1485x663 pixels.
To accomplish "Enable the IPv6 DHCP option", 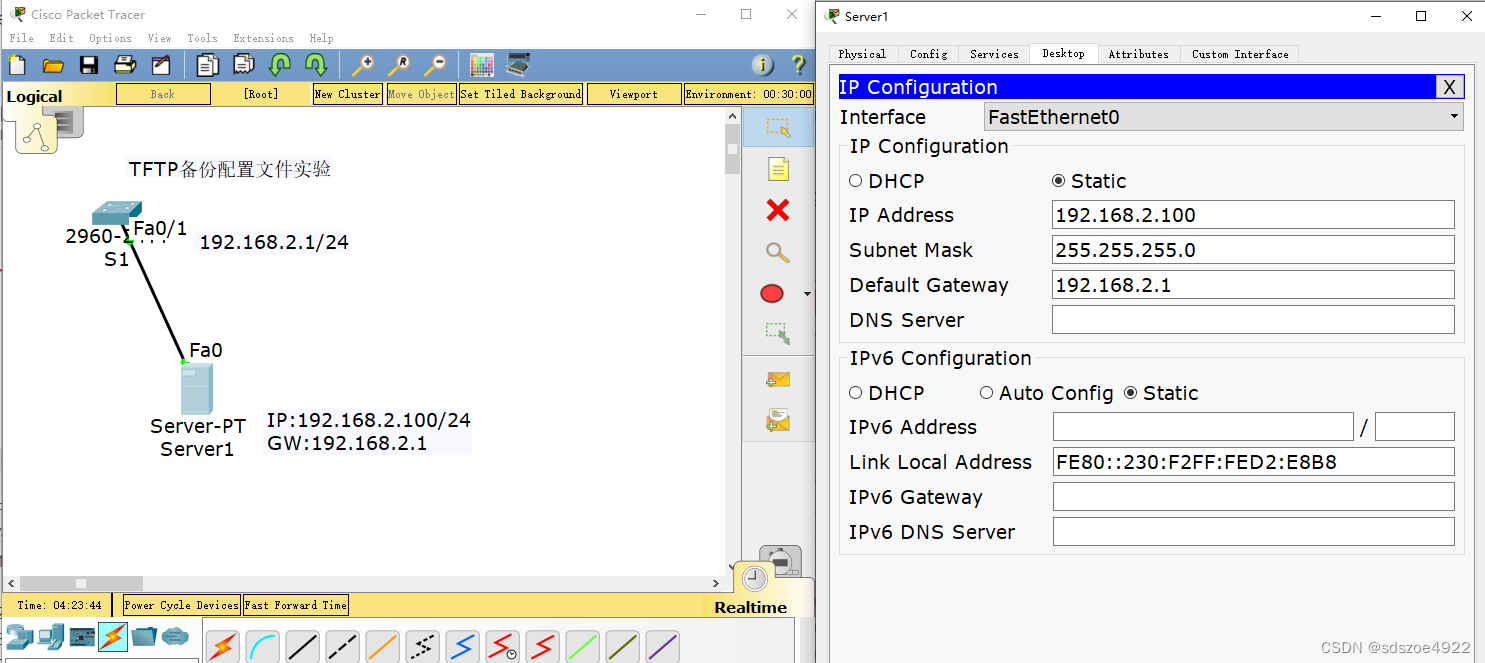I will [x=856, y=393].
